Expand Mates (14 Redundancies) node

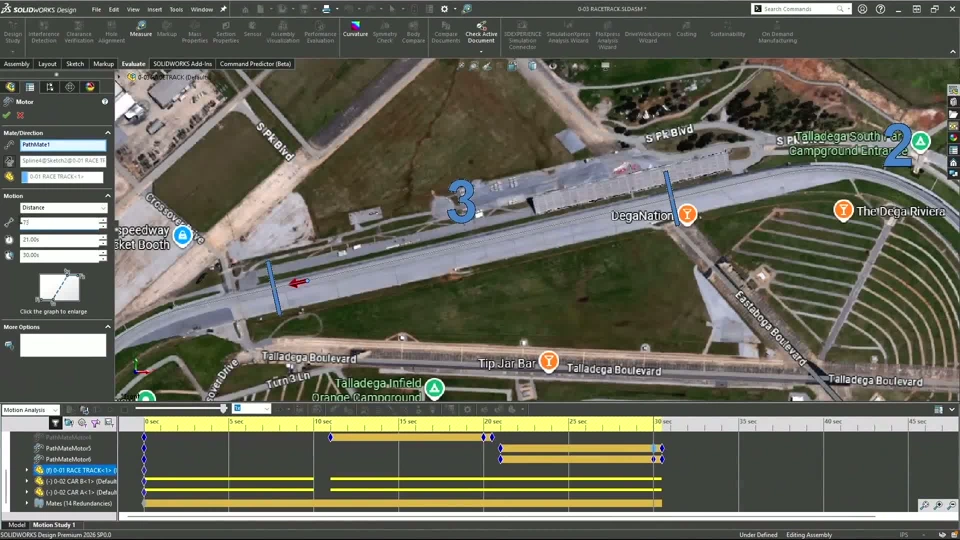click(x=26, y=503)
